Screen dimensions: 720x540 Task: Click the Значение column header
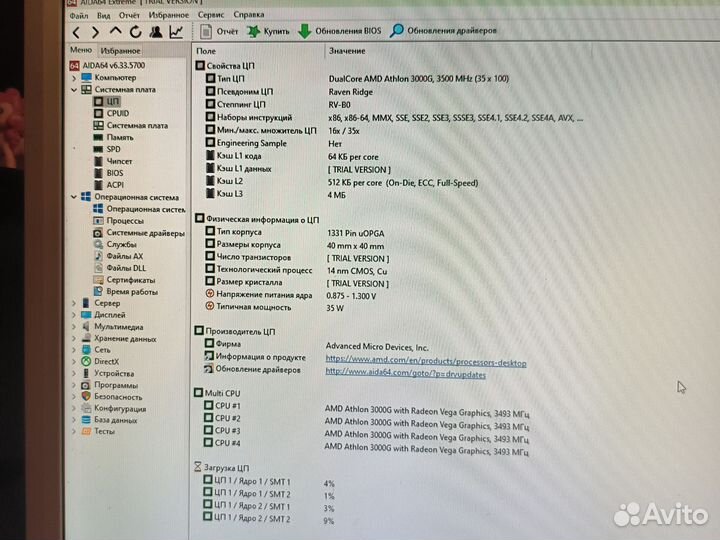click(346, 50)
